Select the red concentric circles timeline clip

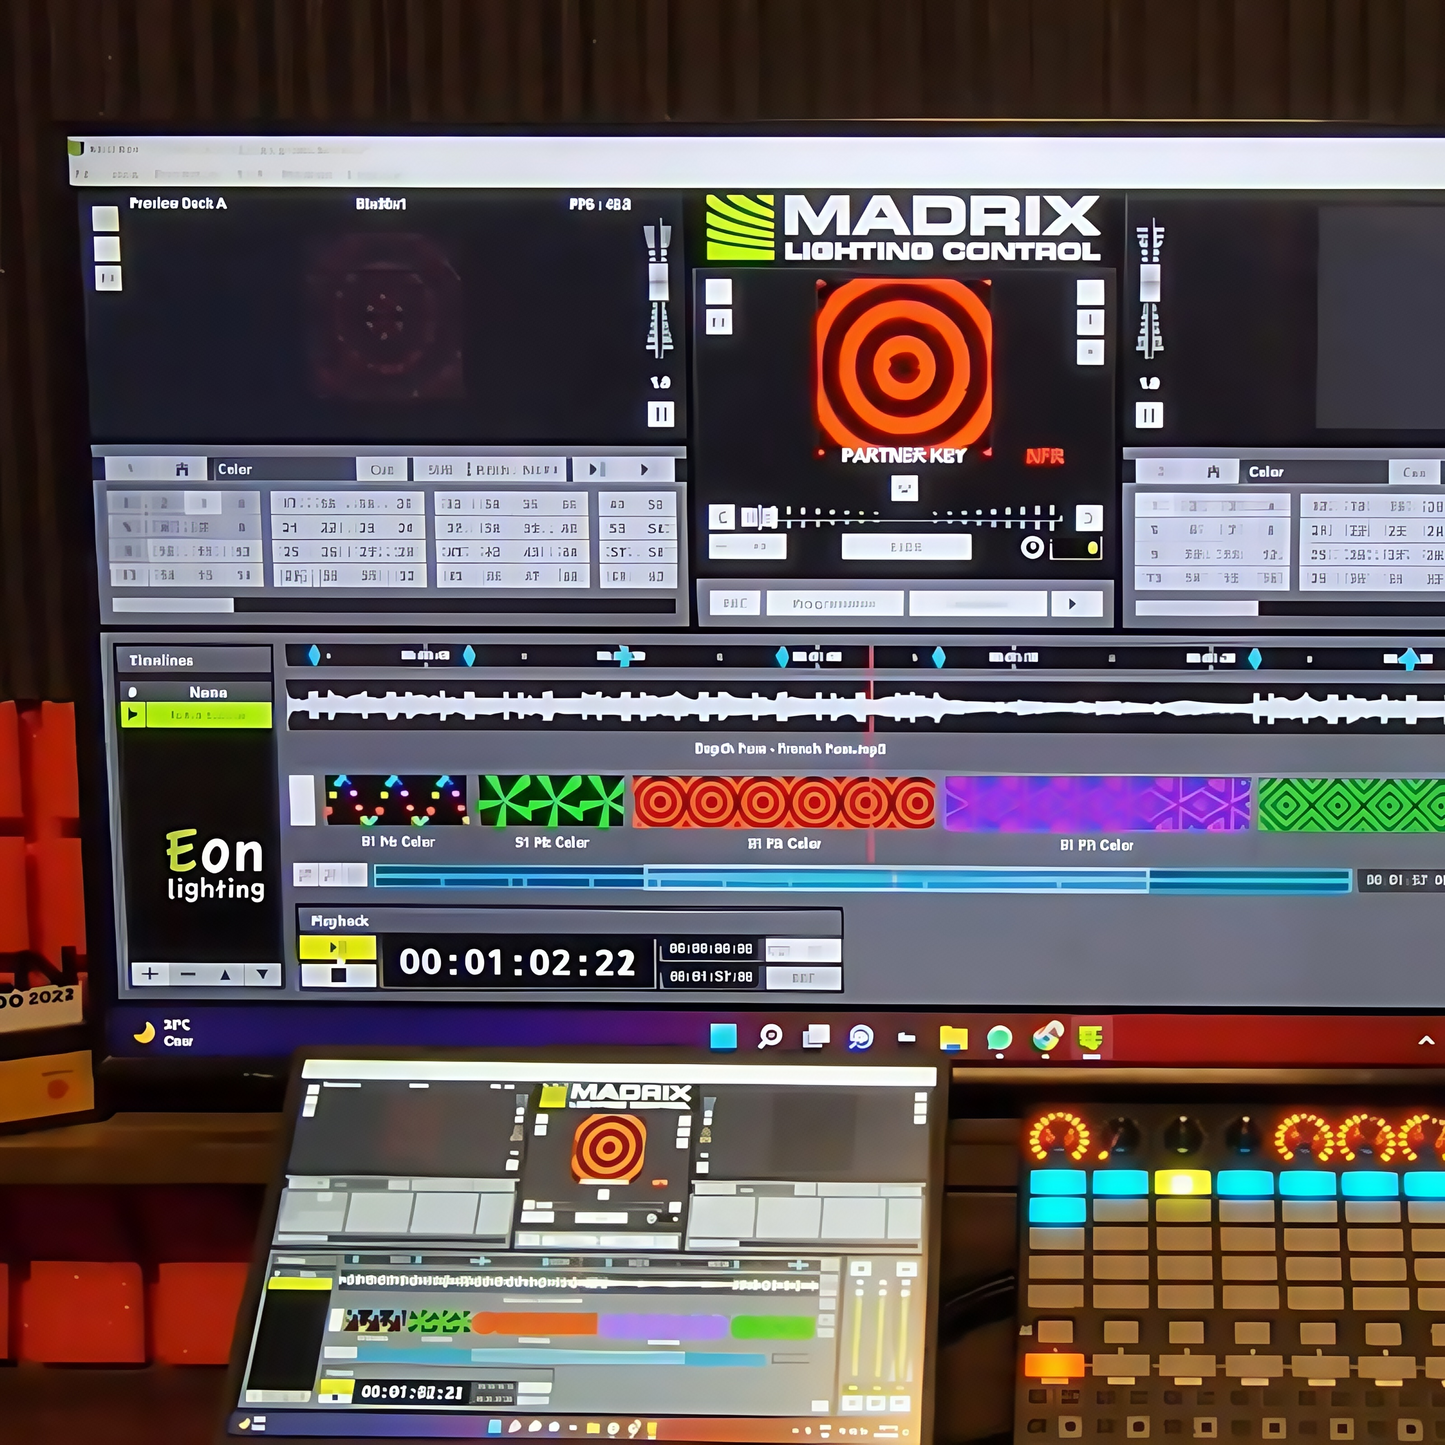(784, 802)
